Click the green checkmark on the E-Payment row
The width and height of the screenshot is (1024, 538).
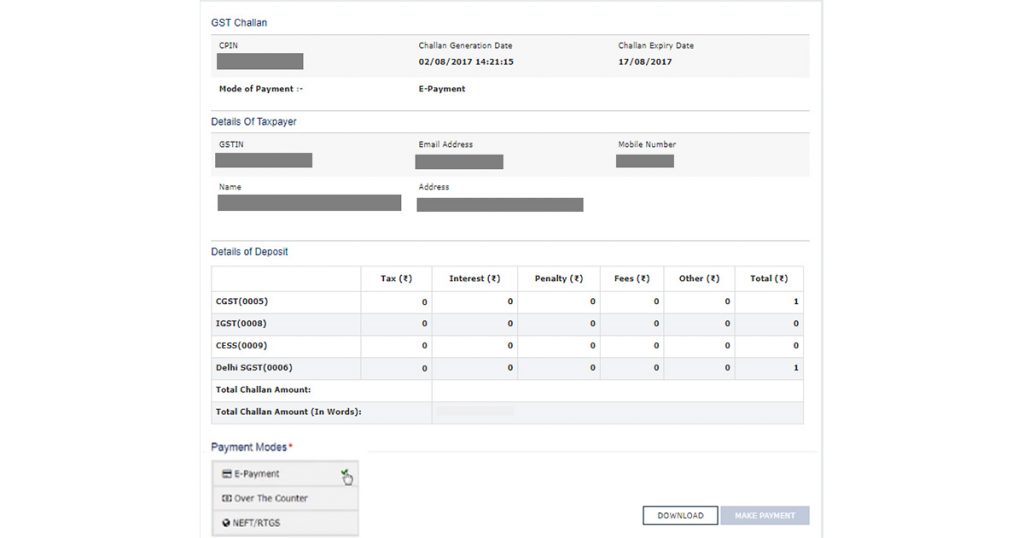click(344, 473)
